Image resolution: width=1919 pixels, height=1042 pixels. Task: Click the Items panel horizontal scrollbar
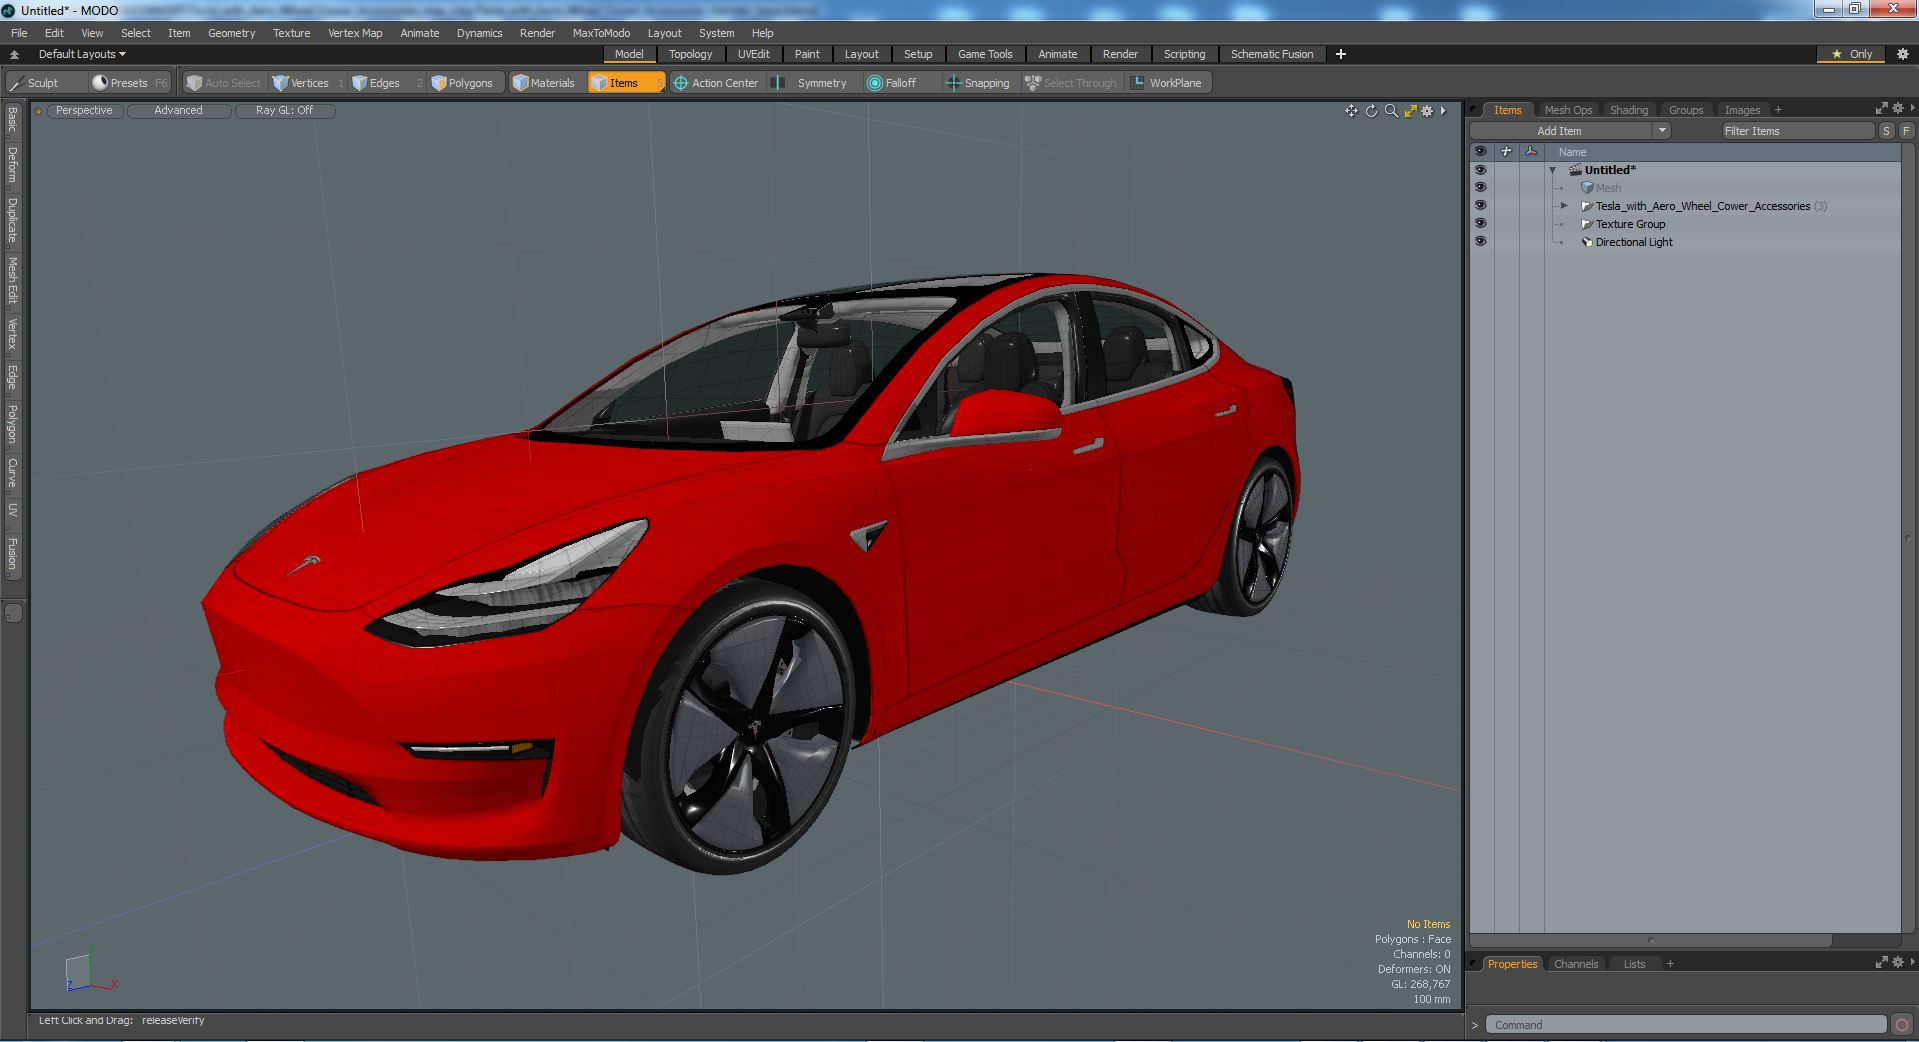pos(1650,940)
